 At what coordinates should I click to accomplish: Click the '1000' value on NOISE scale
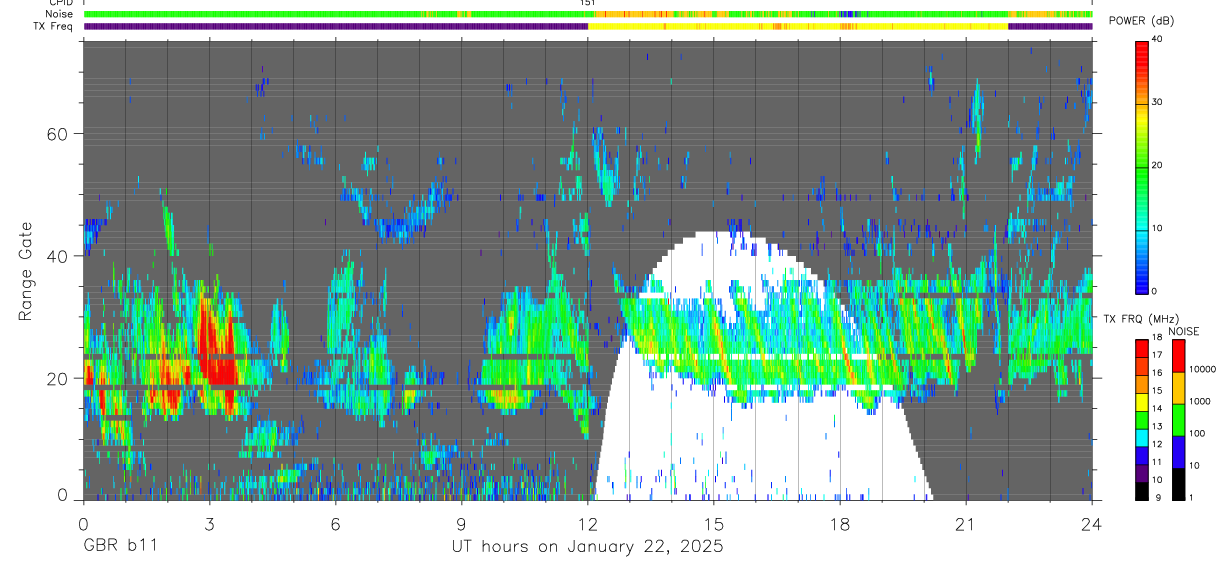click(x=1201, y=402)
